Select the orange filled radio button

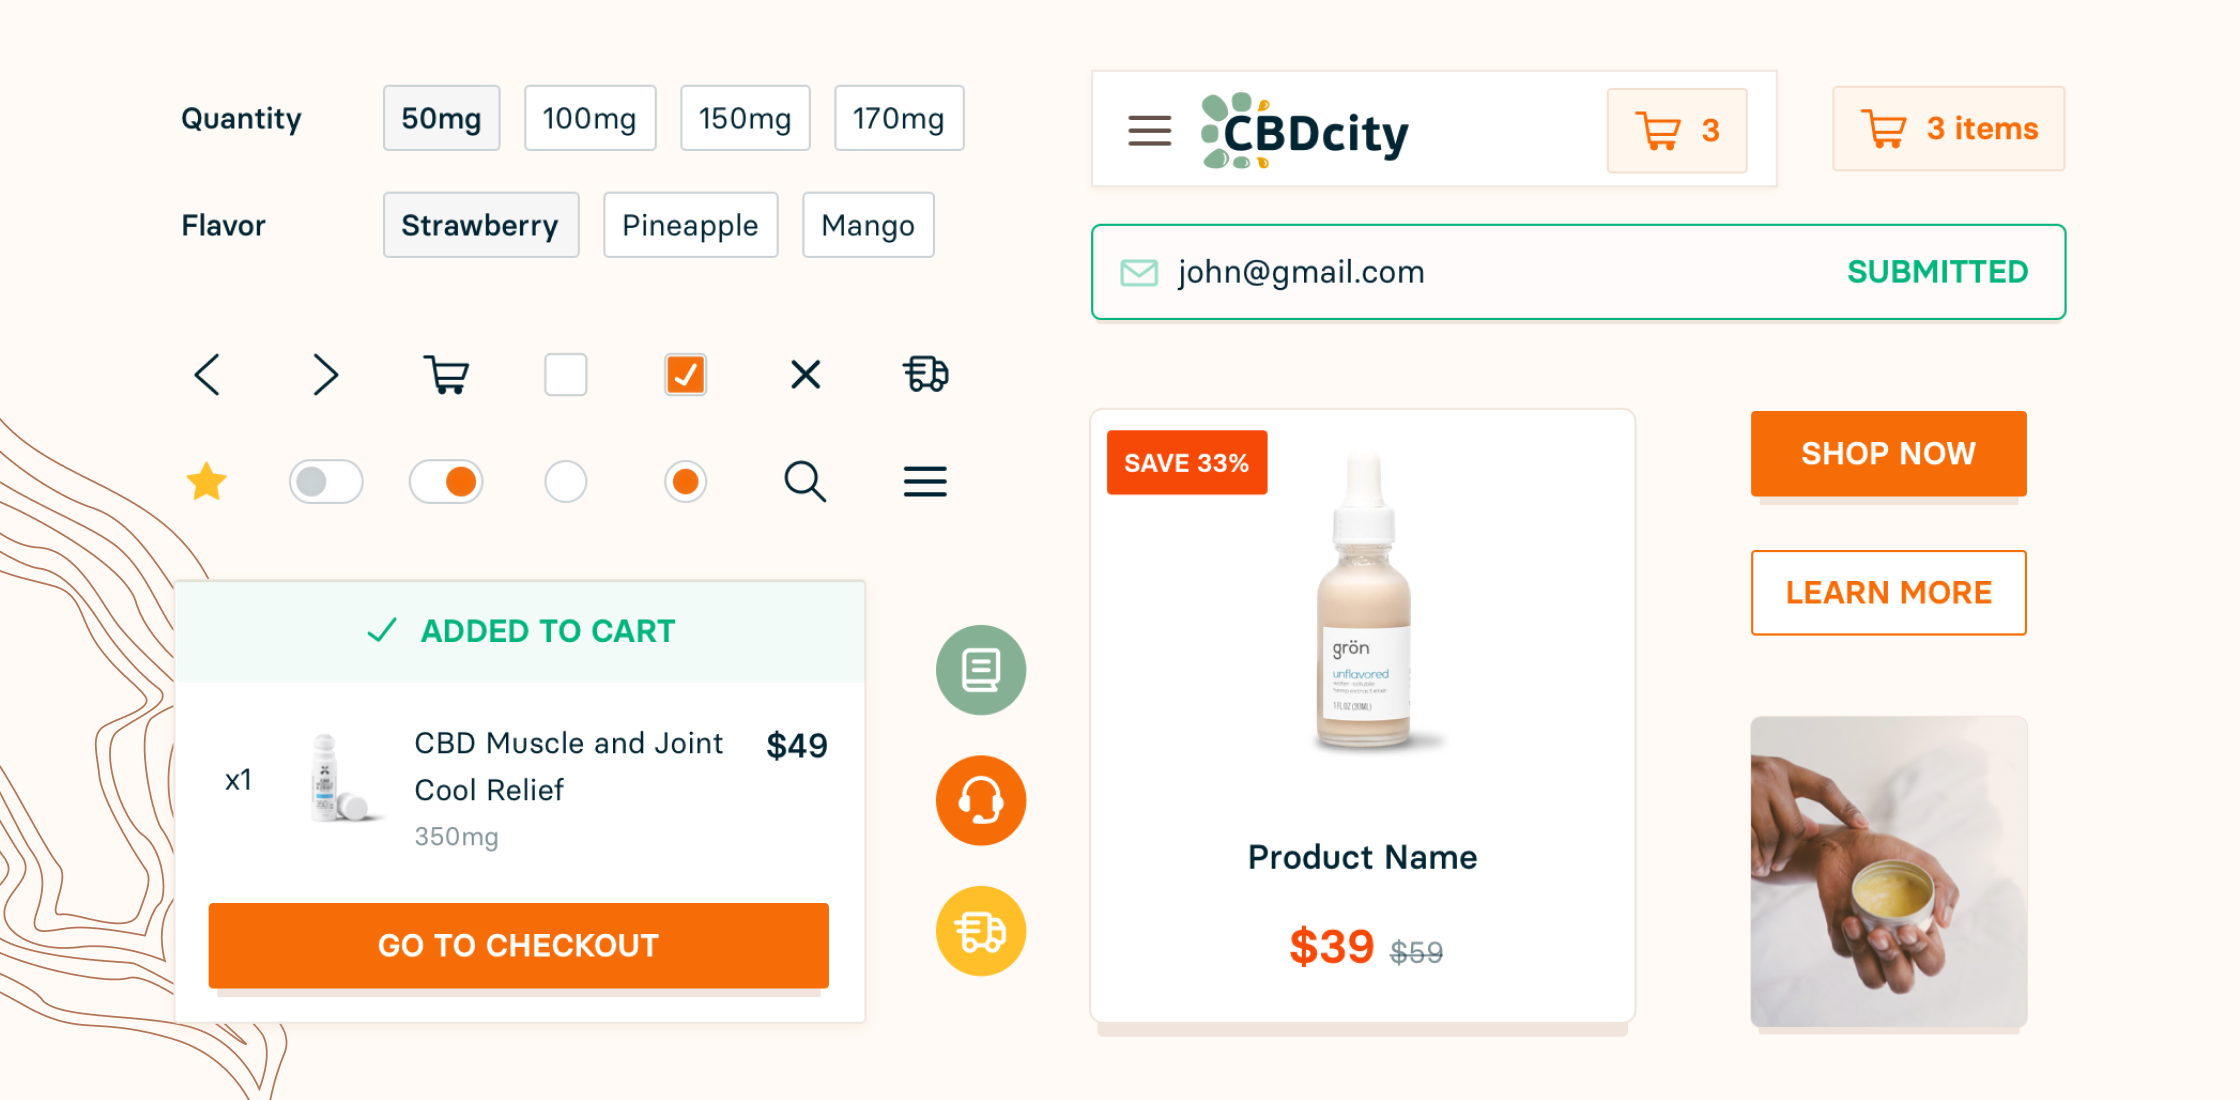pyautogui.click(x=686, y=481)
